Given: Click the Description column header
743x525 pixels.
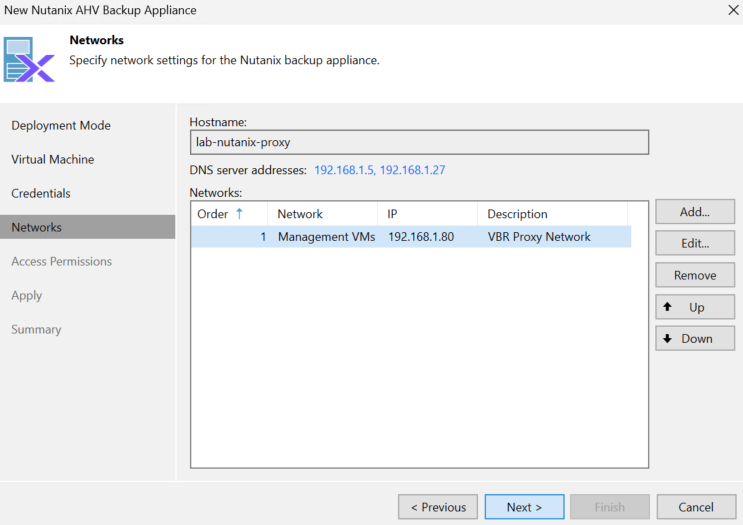Looking at the screenshot, I should 553,214.
